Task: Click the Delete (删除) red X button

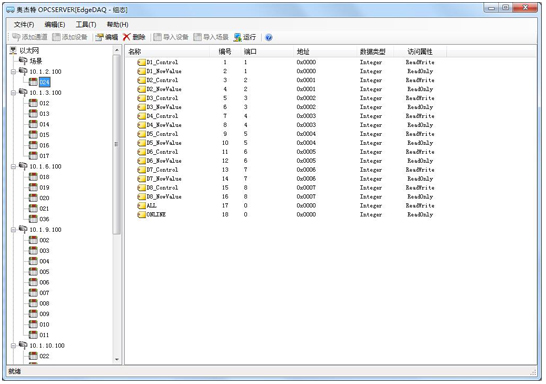Action: click(134, 37)
